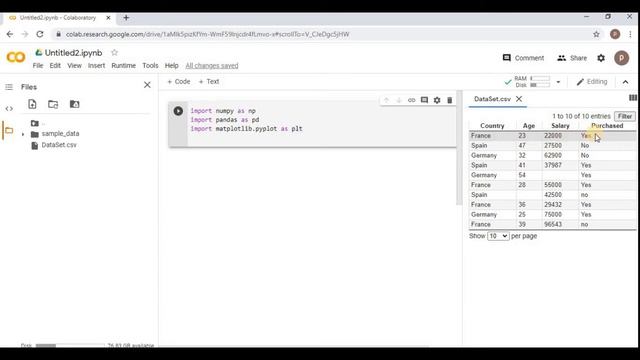Add a comment to the cell icon
This screenshot has width=640, height=360.
tap(424, 100)
